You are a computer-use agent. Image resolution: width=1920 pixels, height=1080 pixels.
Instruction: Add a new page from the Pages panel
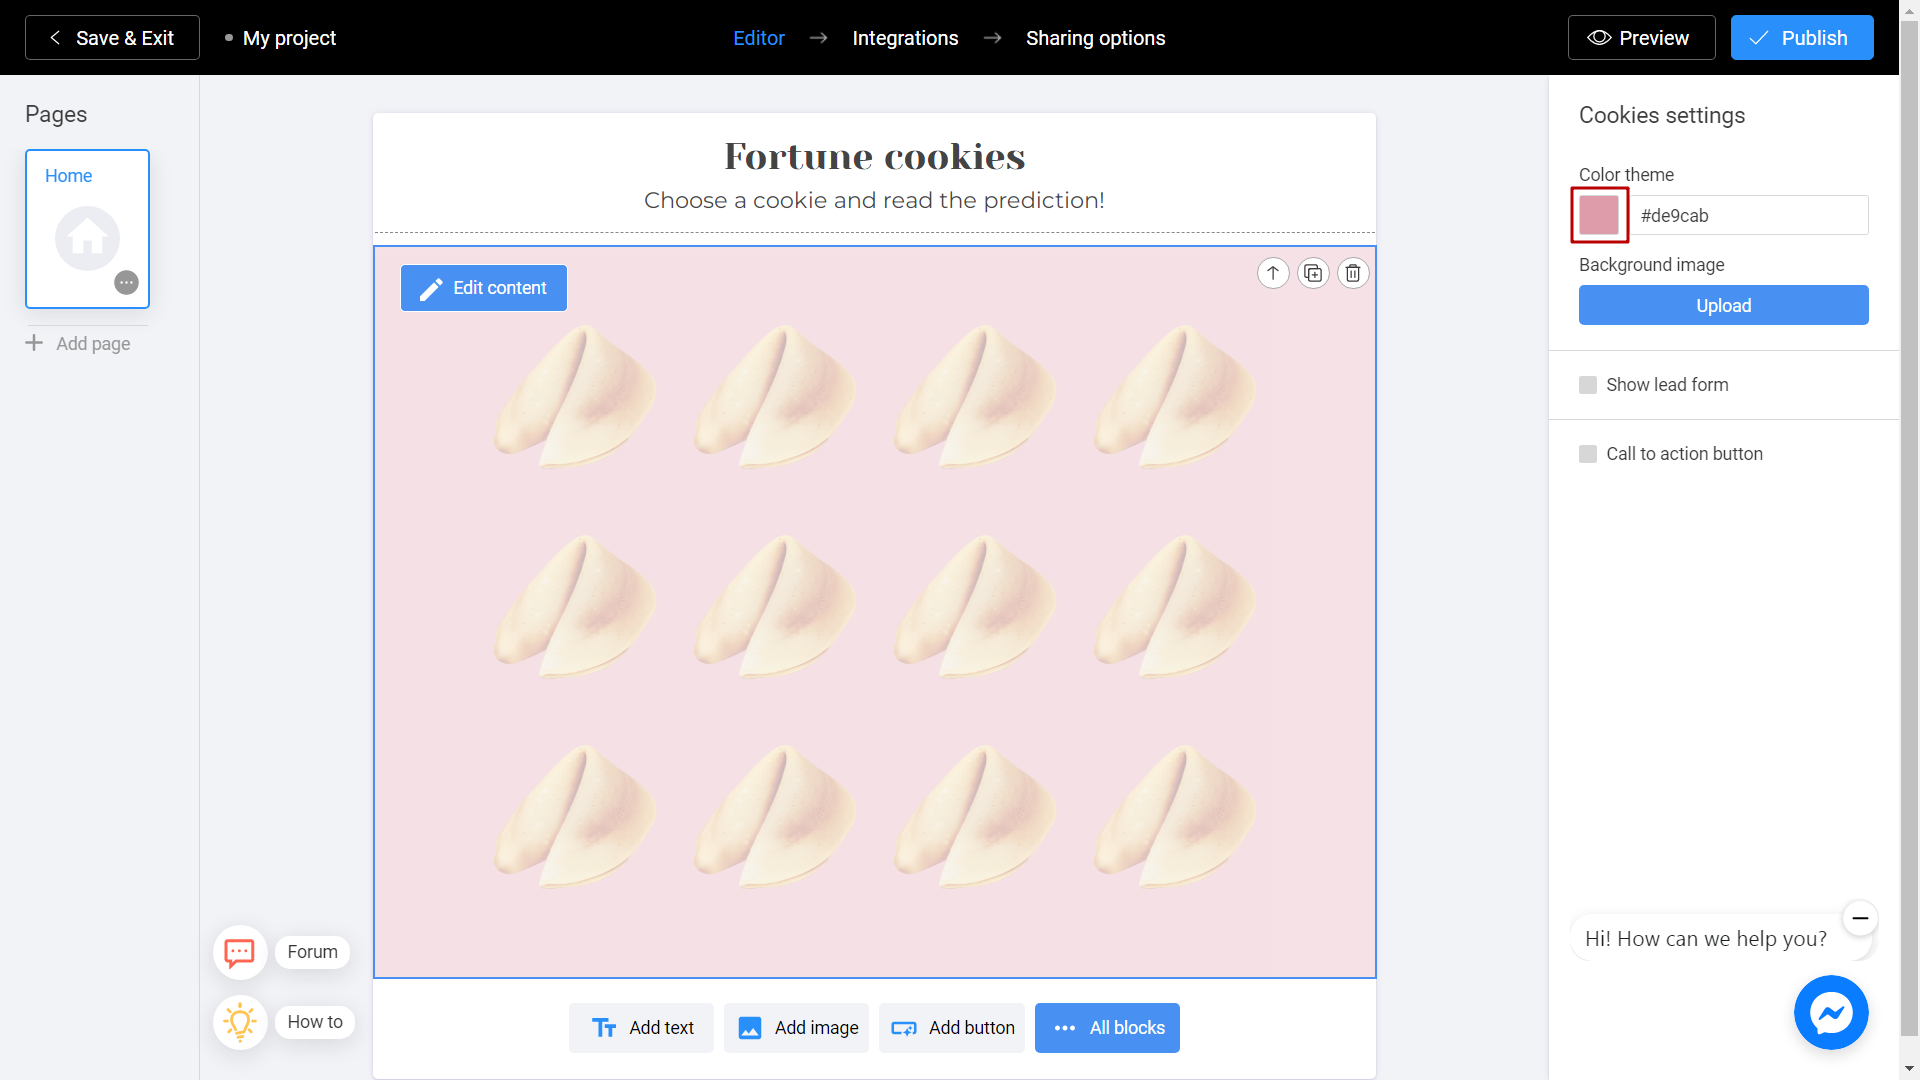[x=78, y=343]
